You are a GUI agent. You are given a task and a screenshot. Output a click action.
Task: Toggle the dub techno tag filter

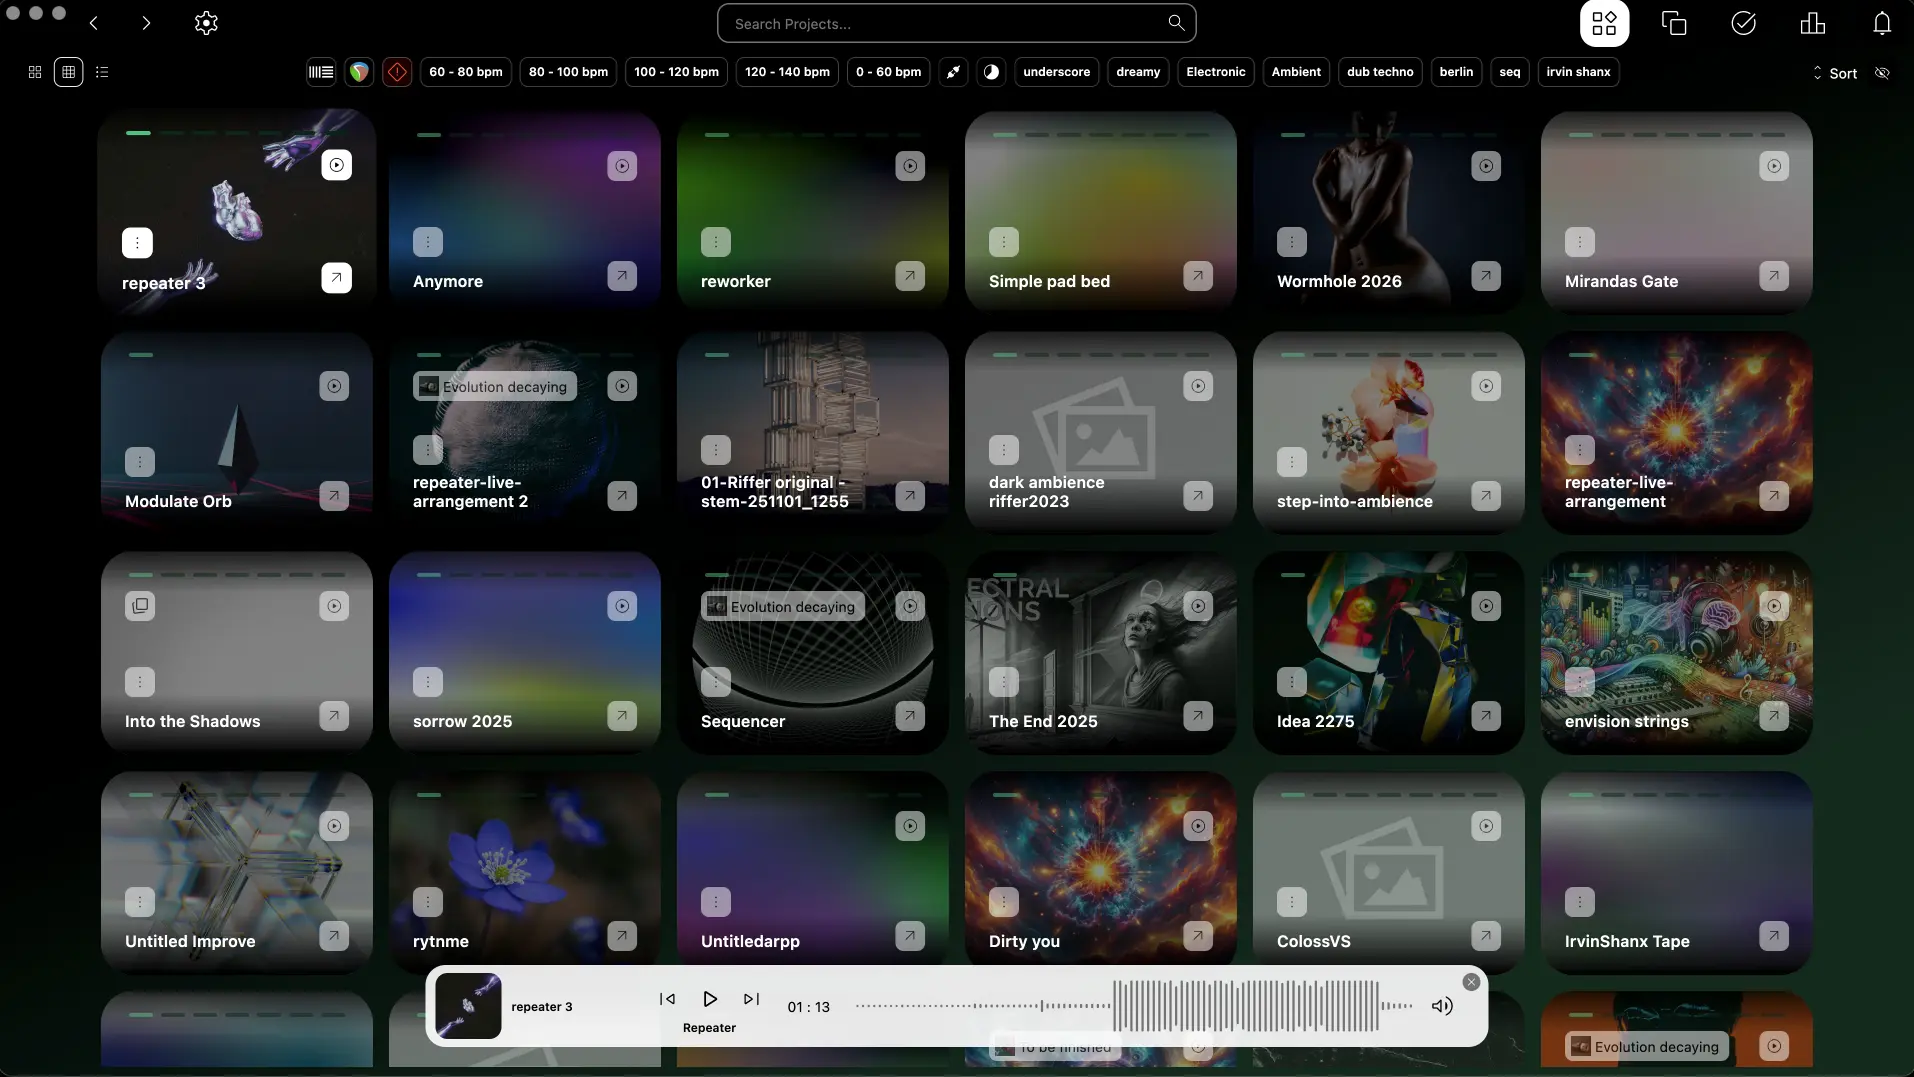pyautogui.click(x=1379, y=72)
